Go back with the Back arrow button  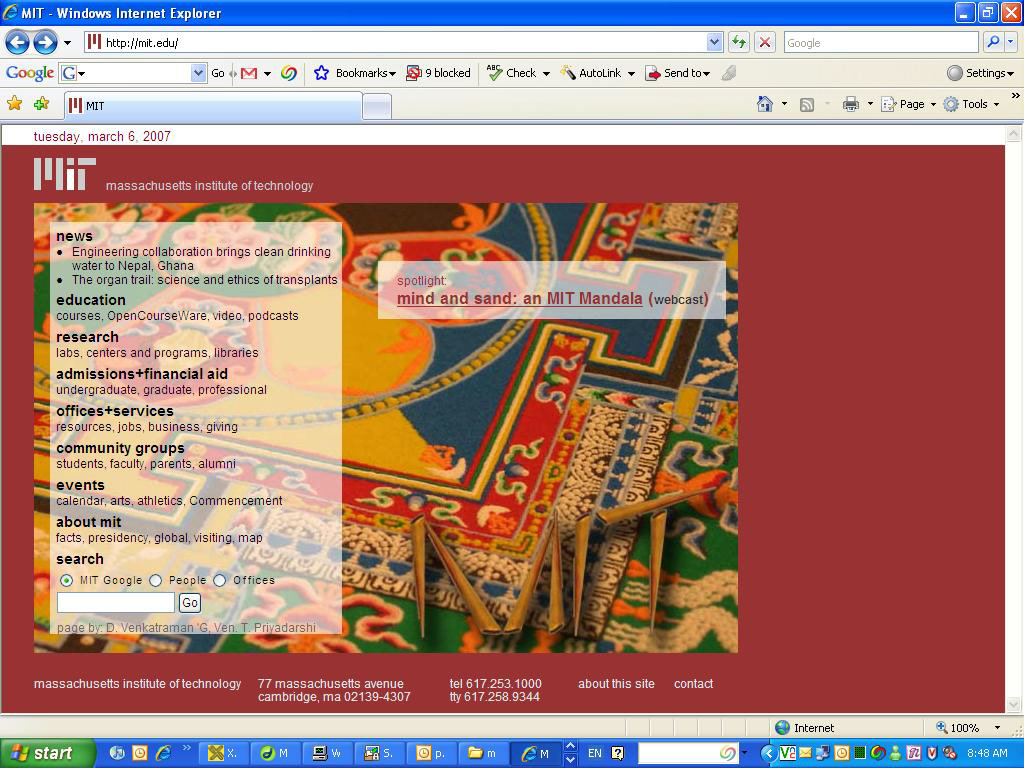(18, 43)
